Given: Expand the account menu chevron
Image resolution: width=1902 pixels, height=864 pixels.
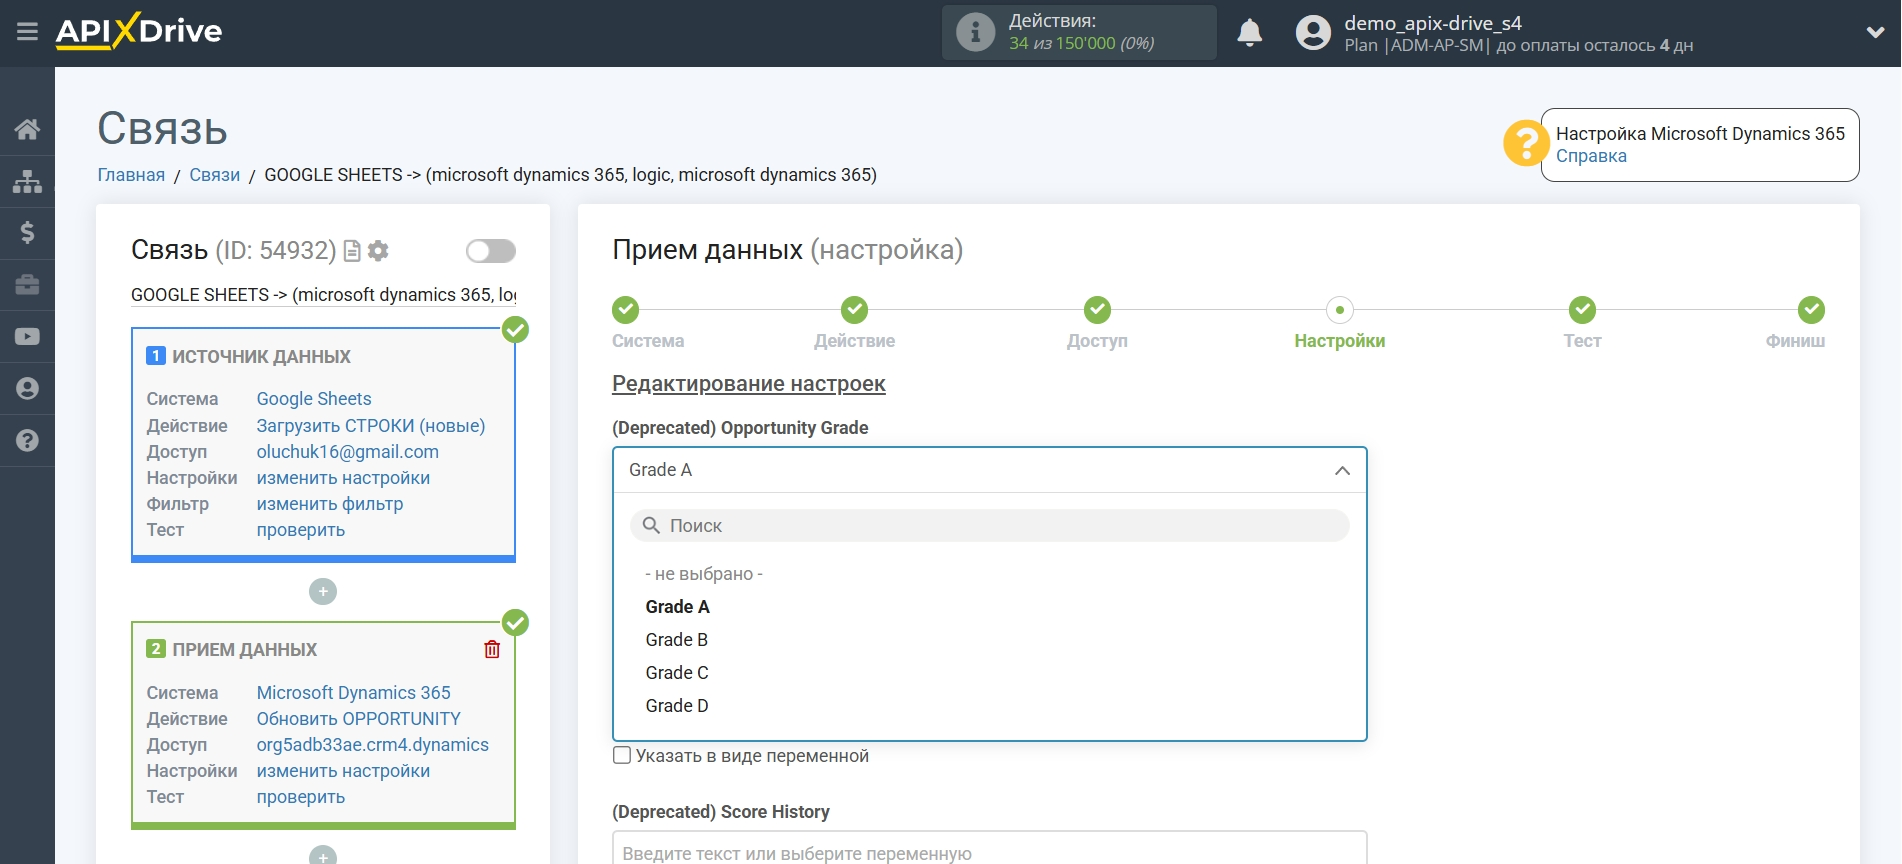Looking at the screenshot, I should pos(1875,32).
